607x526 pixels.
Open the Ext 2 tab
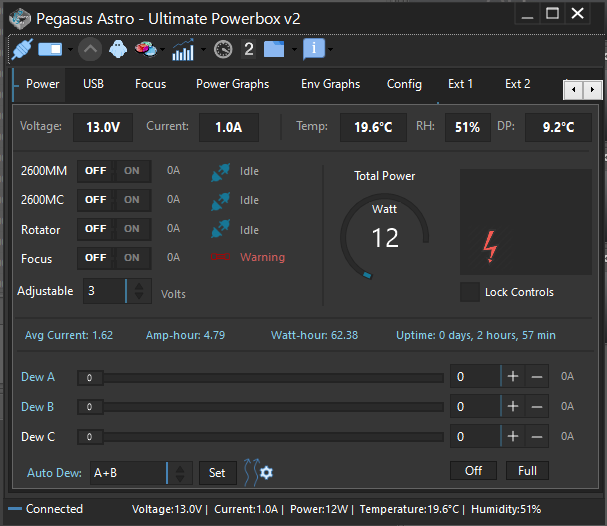point(518,84)
